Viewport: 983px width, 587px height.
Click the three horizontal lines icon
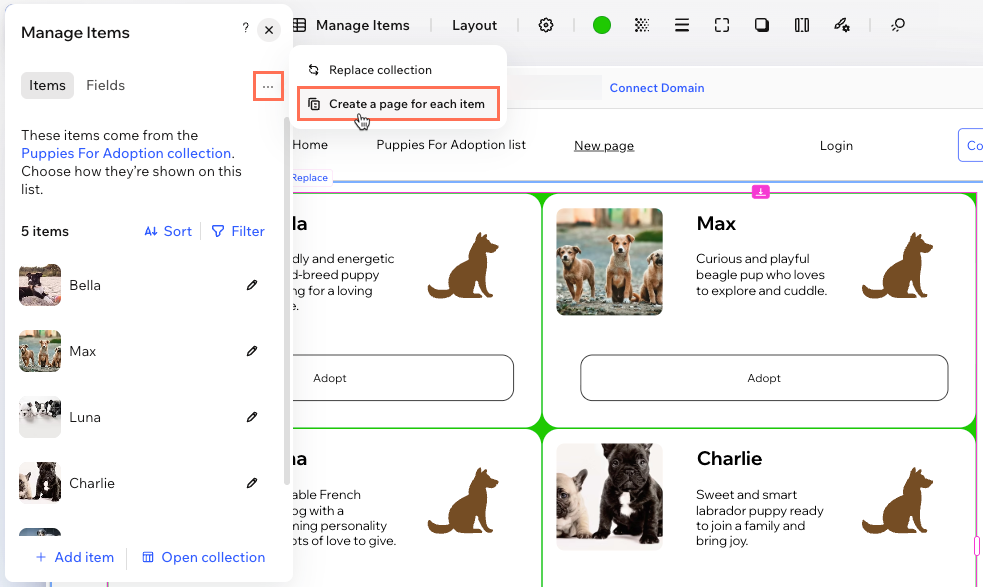682,25
